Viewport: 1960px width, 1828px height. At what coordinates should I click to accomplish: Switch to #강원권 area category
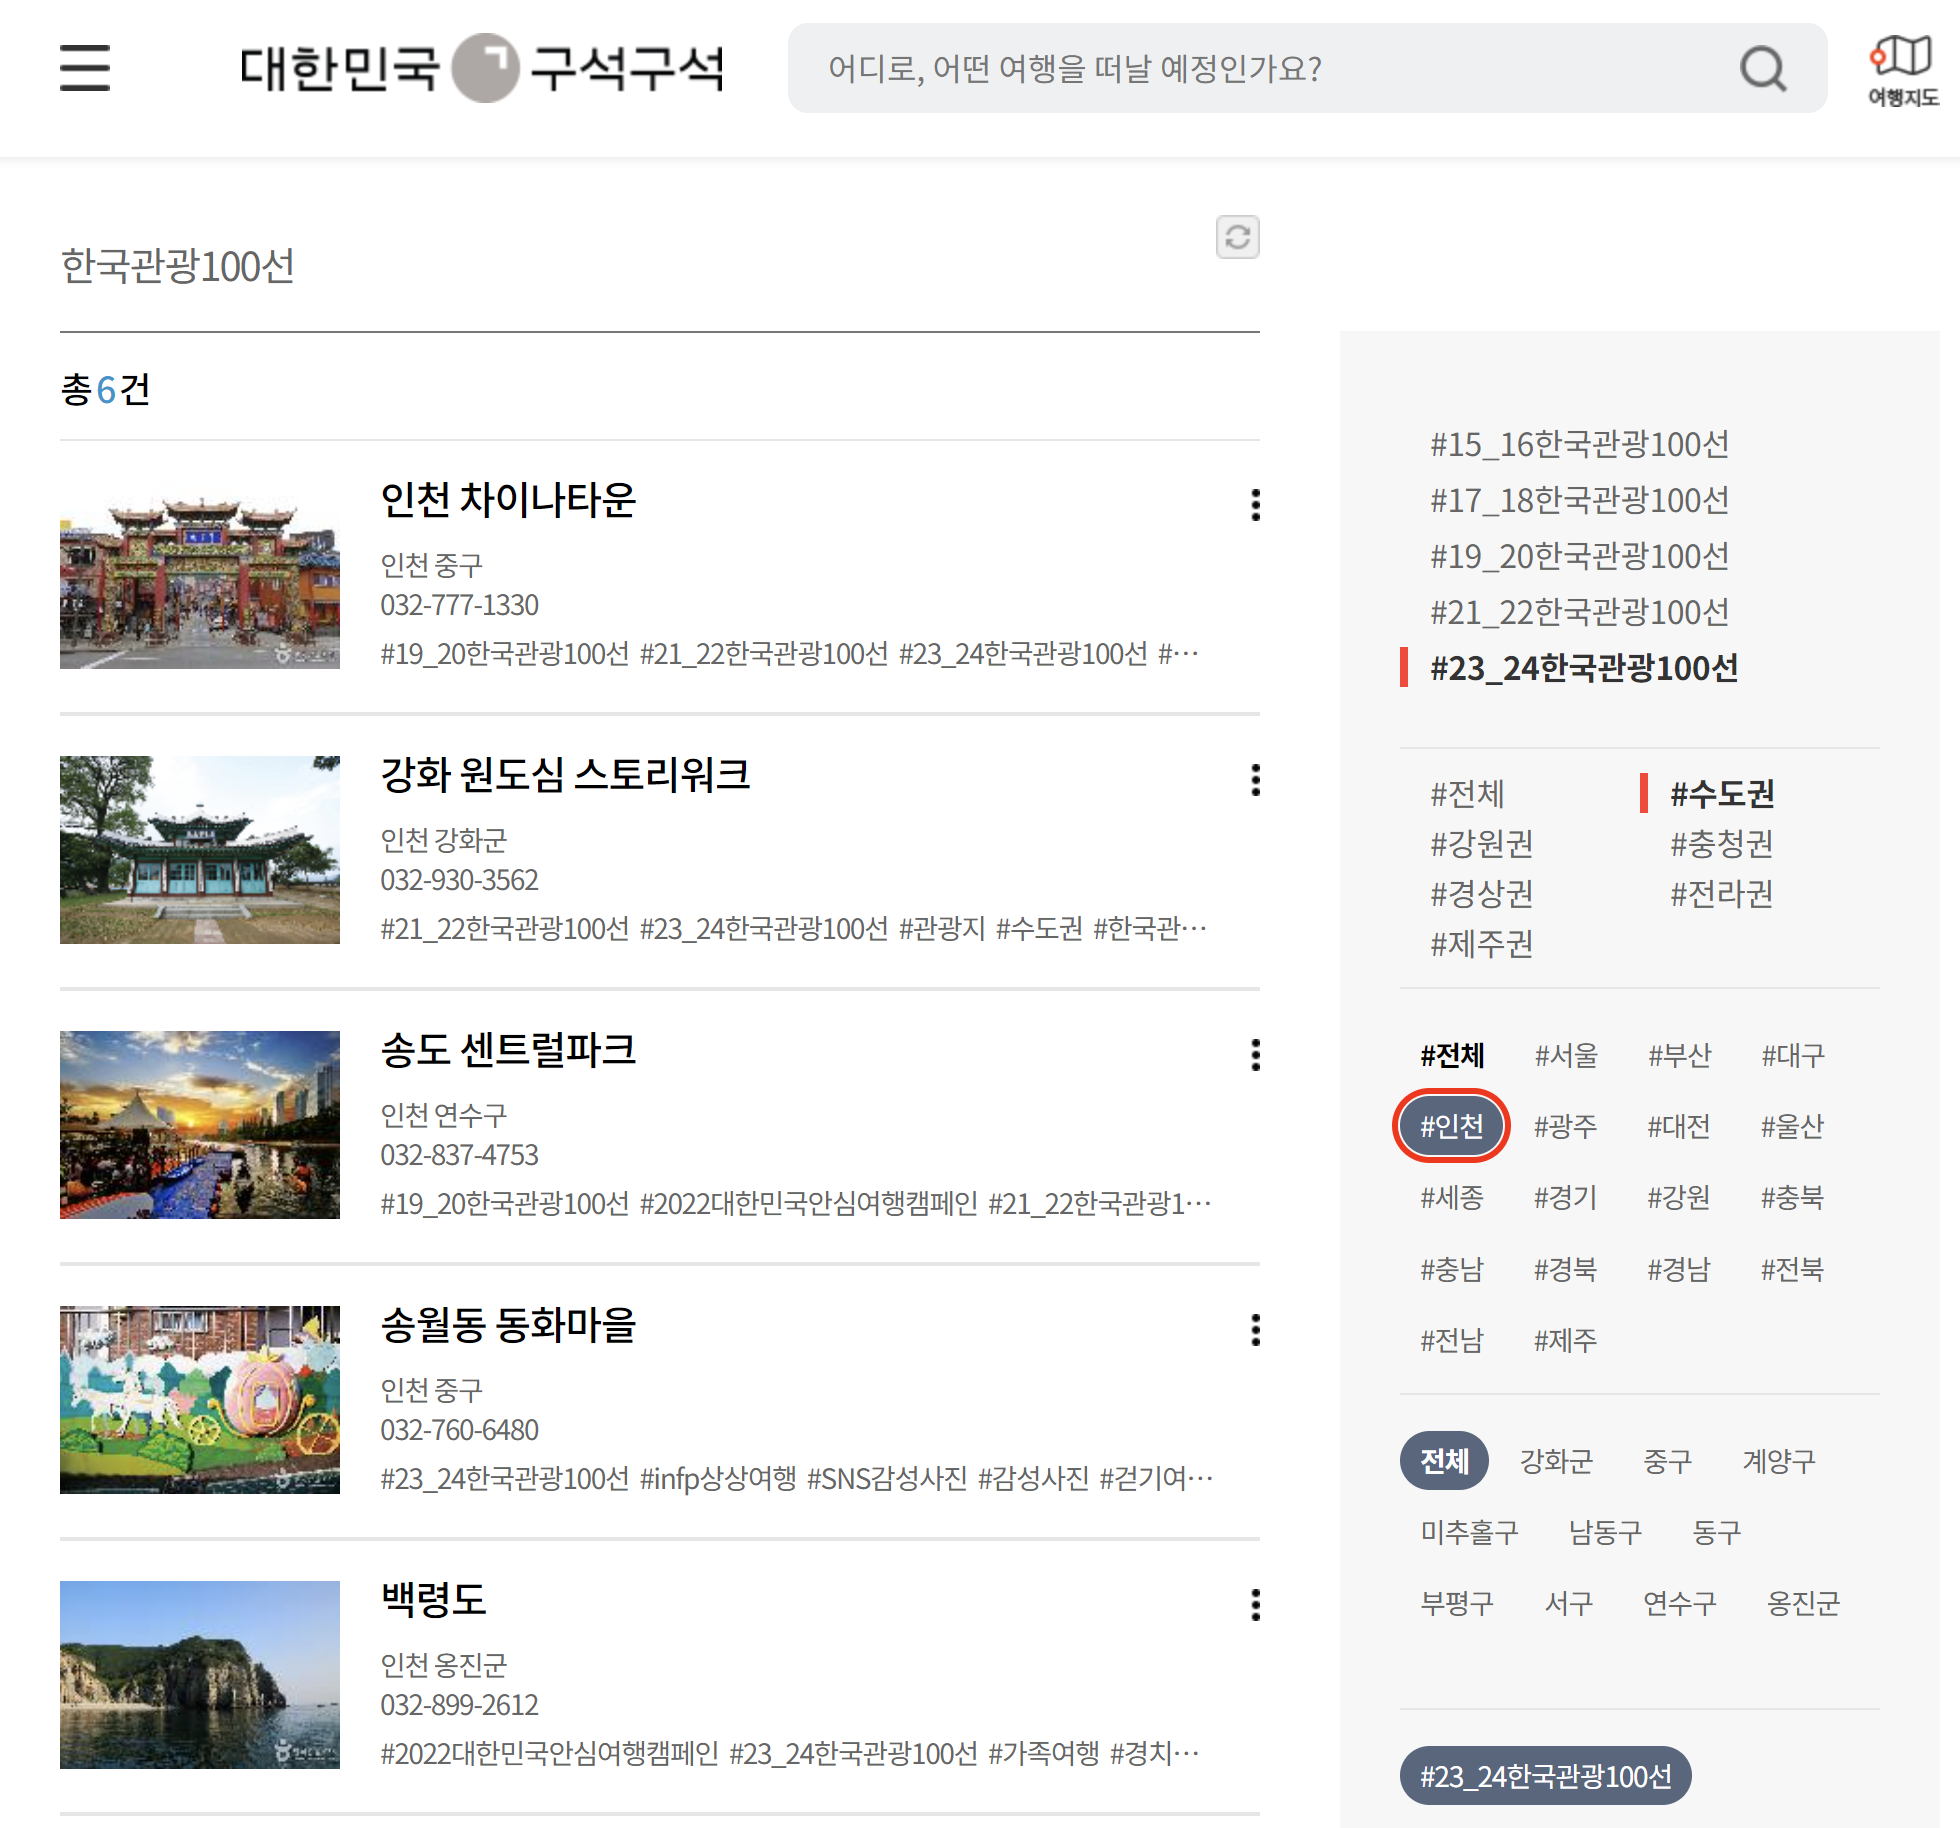click(x=1481, y=843)
